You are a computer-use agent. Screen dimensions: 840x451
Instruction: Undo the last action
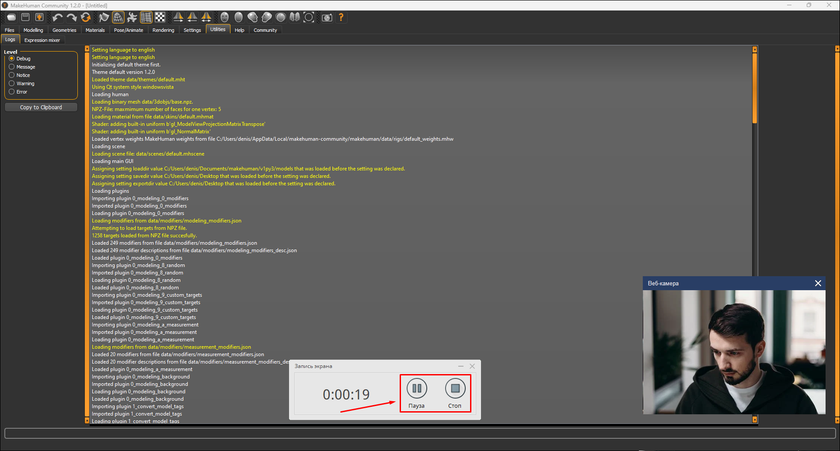point(57,18)
